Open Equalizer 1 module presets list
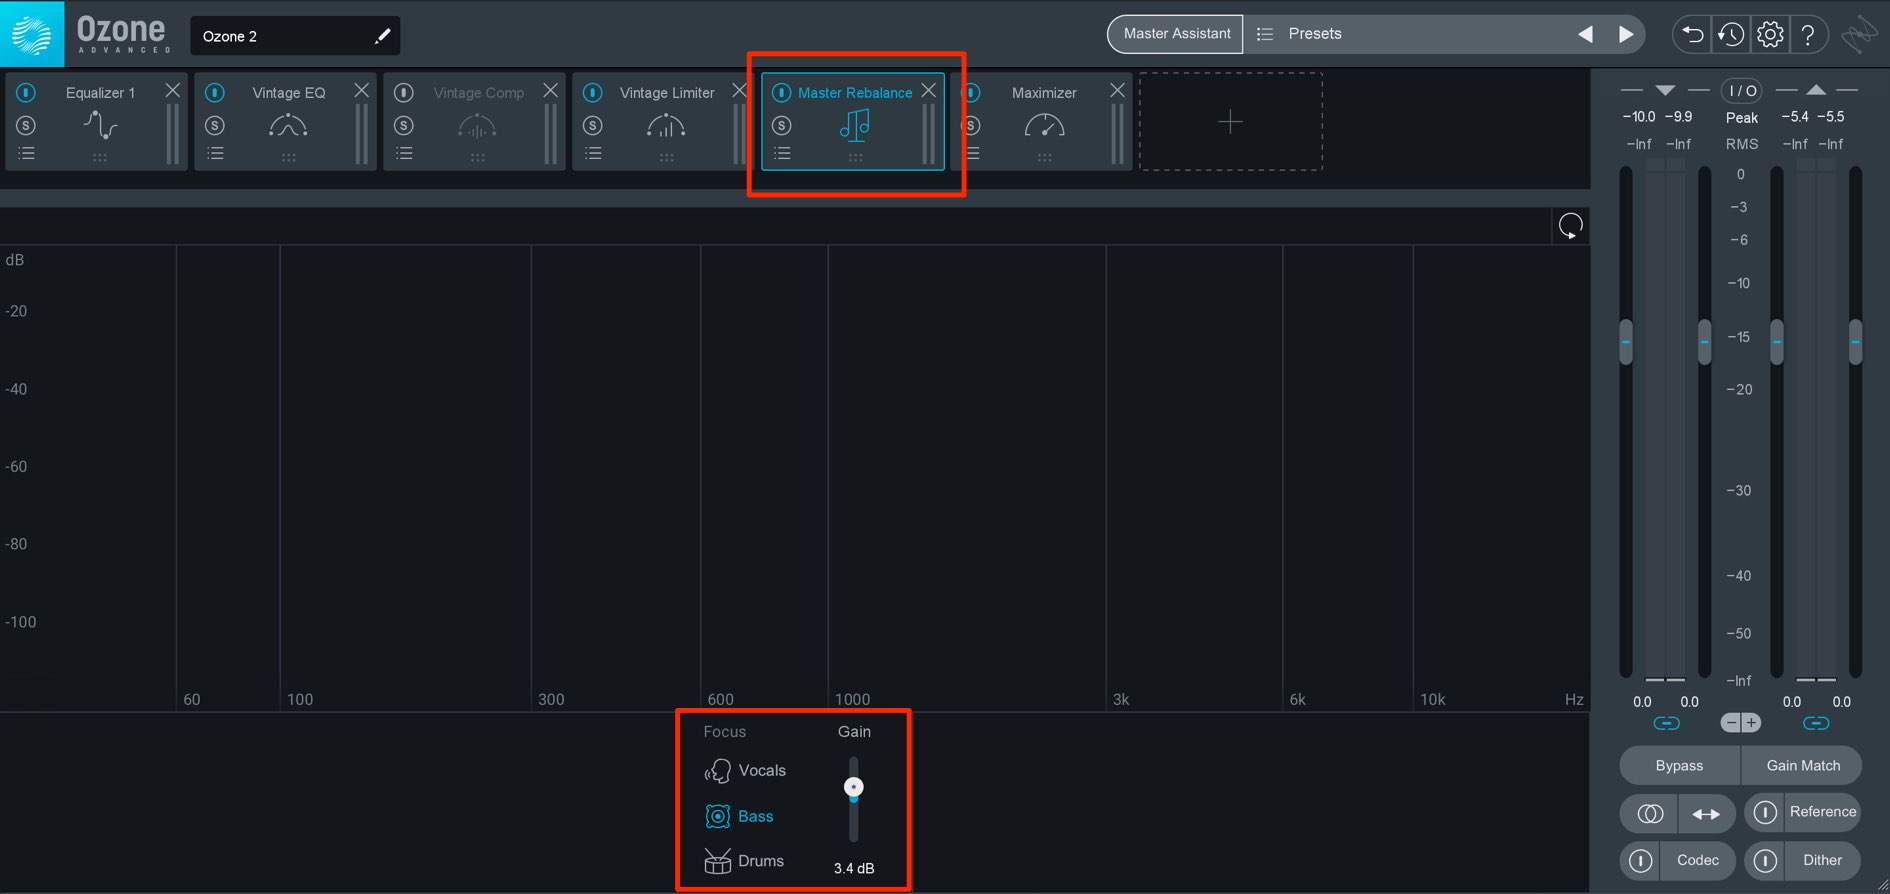The height and width of the screenshot is (894, 1890). point(26,153)
